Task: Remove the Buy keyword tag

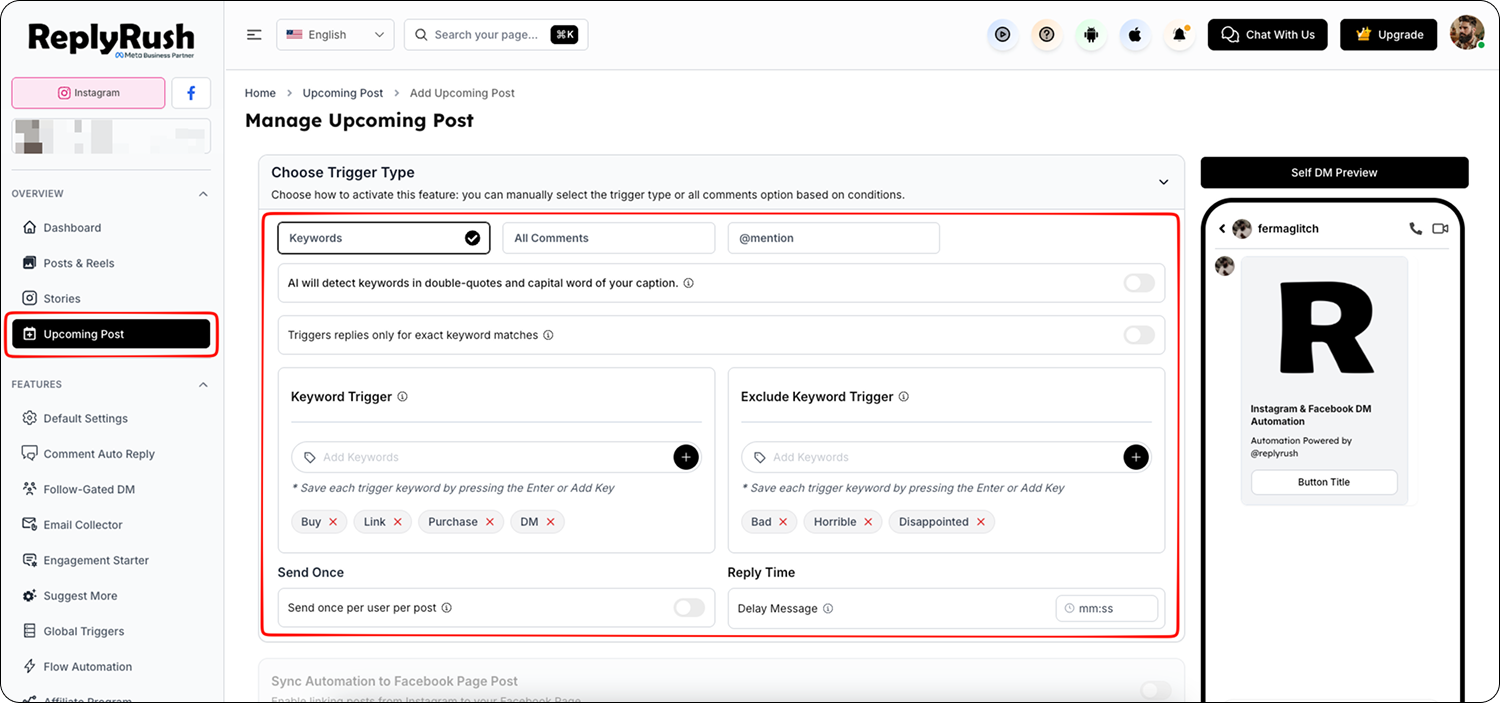Action: click(x=333, y=522)
